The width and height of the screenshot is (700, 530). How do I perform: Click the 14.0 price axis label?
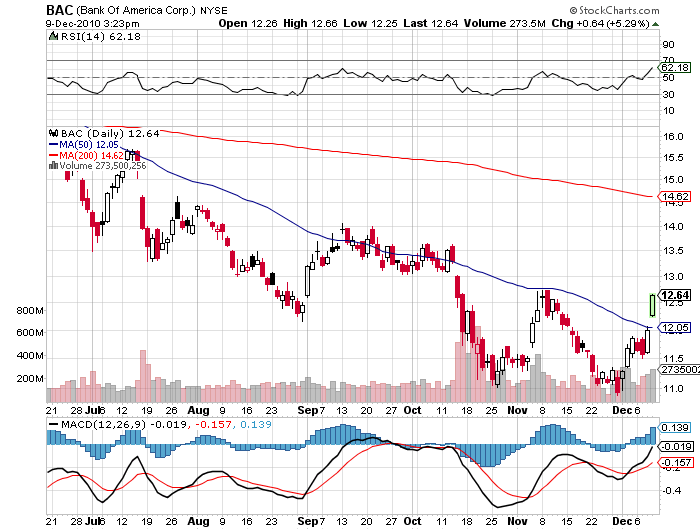point(673,226)
